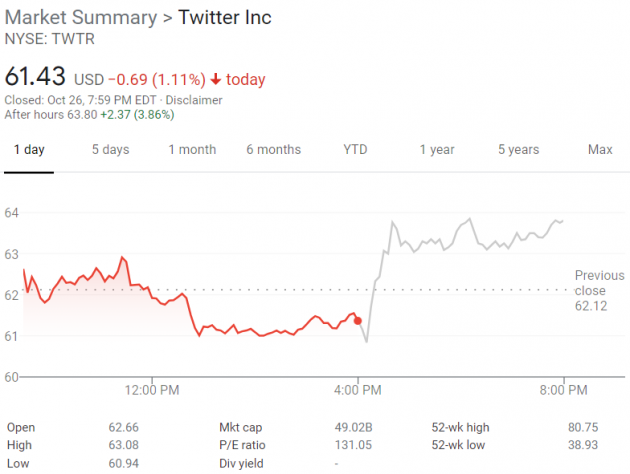Click the Market Summary breadcrumb
This screenshot has height=474, width=630.
coord(80,18)
